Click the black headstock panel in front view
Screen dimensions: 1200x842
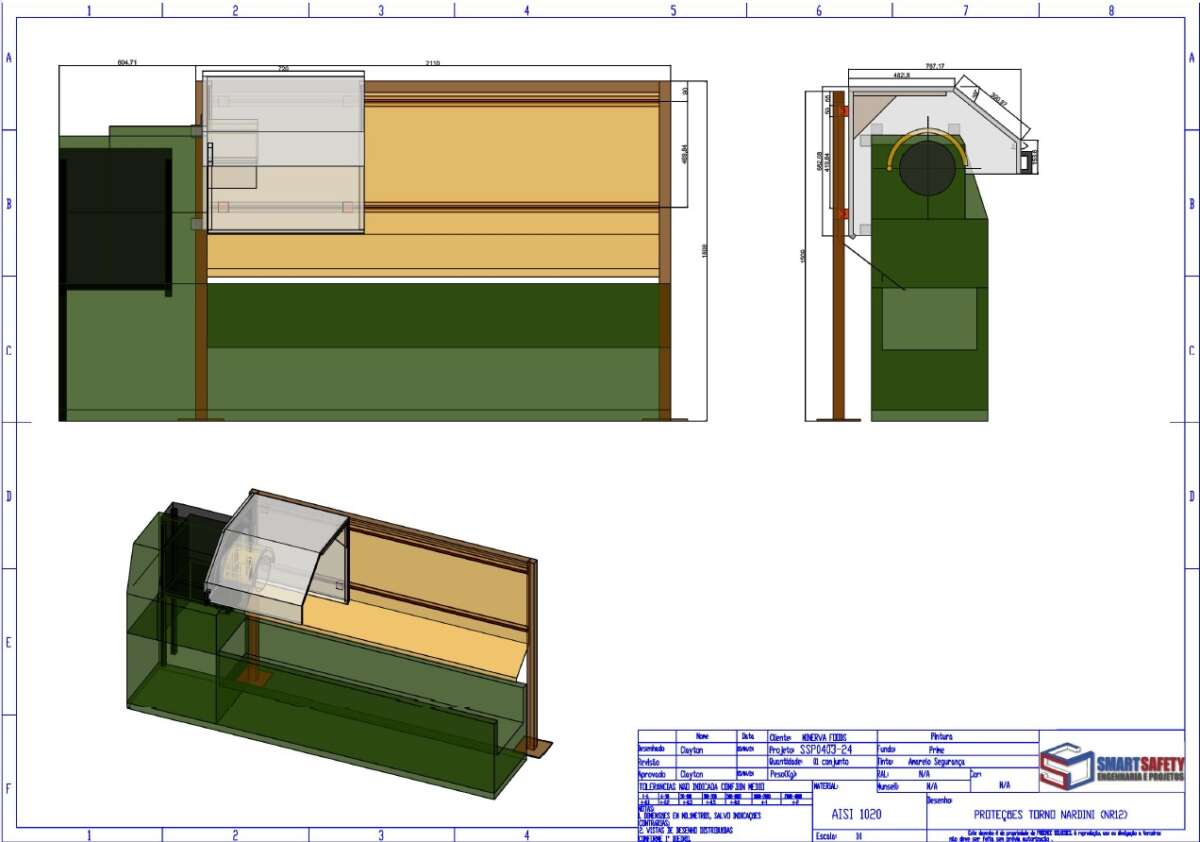114,218
